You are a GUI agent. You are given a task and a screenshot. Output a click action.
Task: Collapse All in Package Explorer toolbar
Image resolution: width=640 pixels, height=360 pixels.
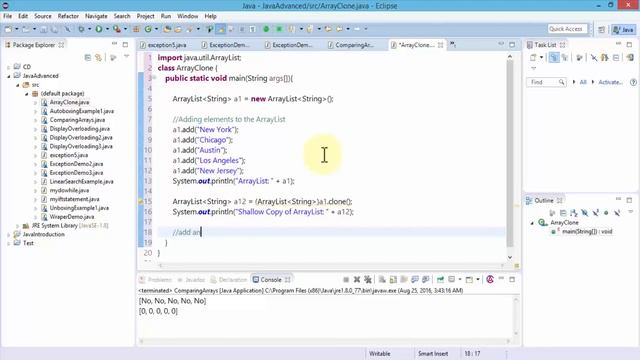point(87,58)
